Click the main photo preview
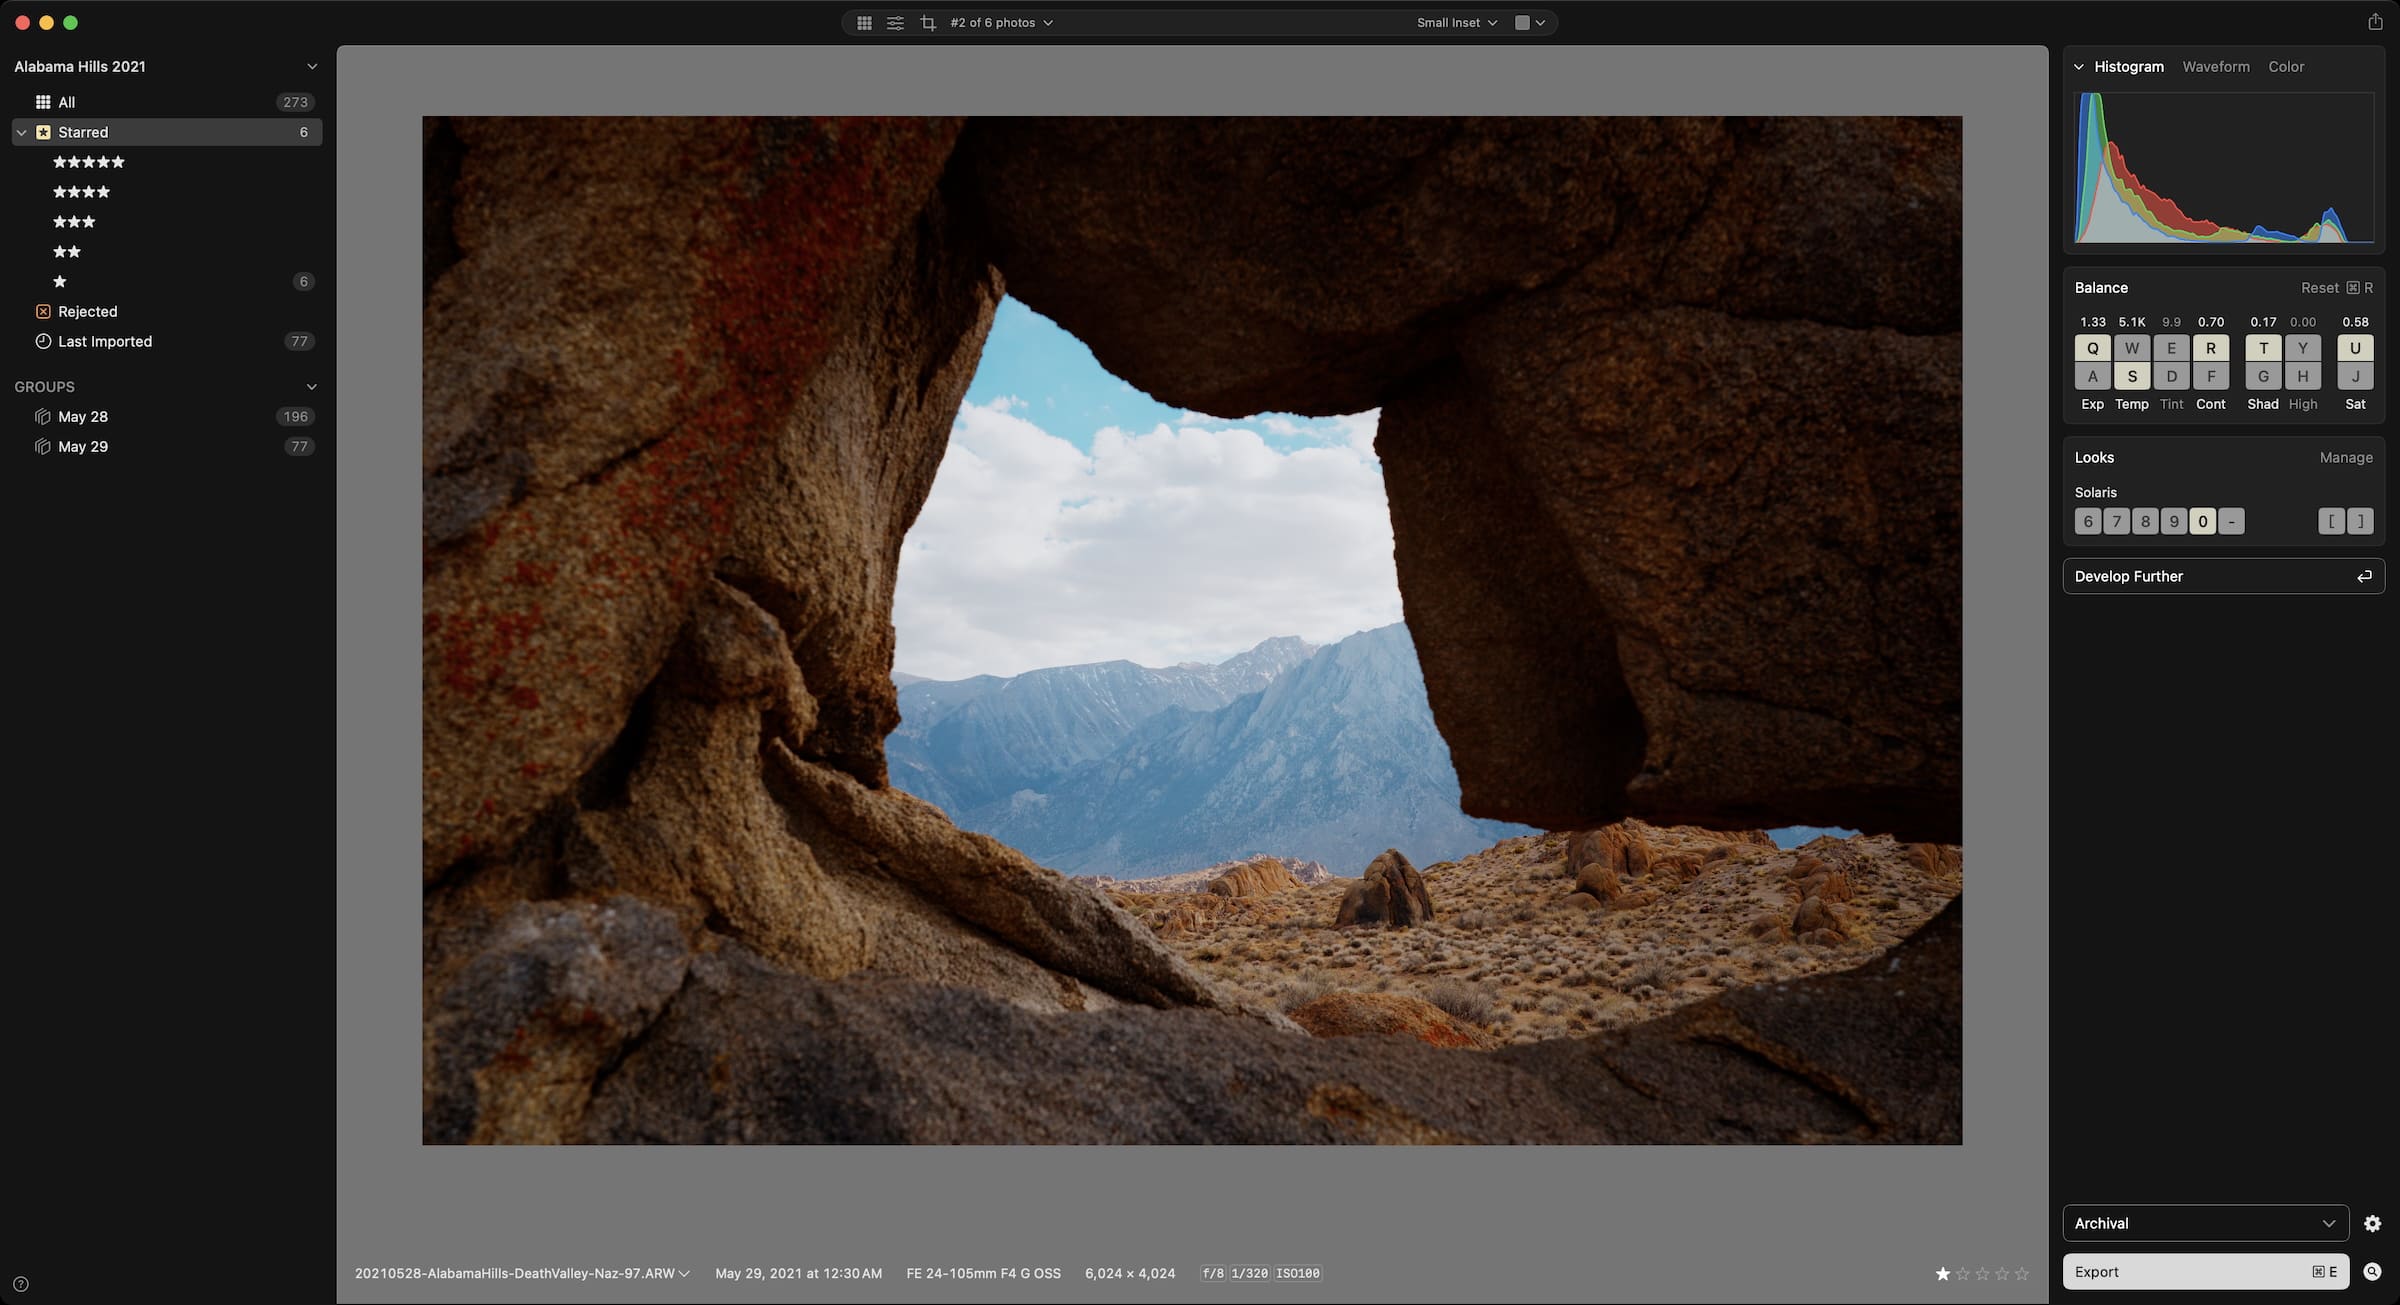Image resolution: width=2400 pixels, height=1305 pixels. tap(1191, 630)
